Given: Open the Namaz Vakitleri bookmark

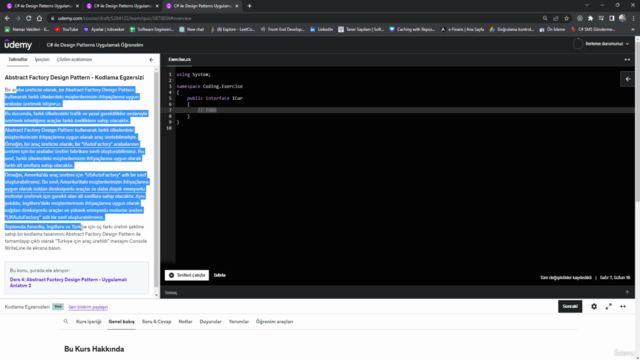Looking at the screenshot, I should [27, 29].
